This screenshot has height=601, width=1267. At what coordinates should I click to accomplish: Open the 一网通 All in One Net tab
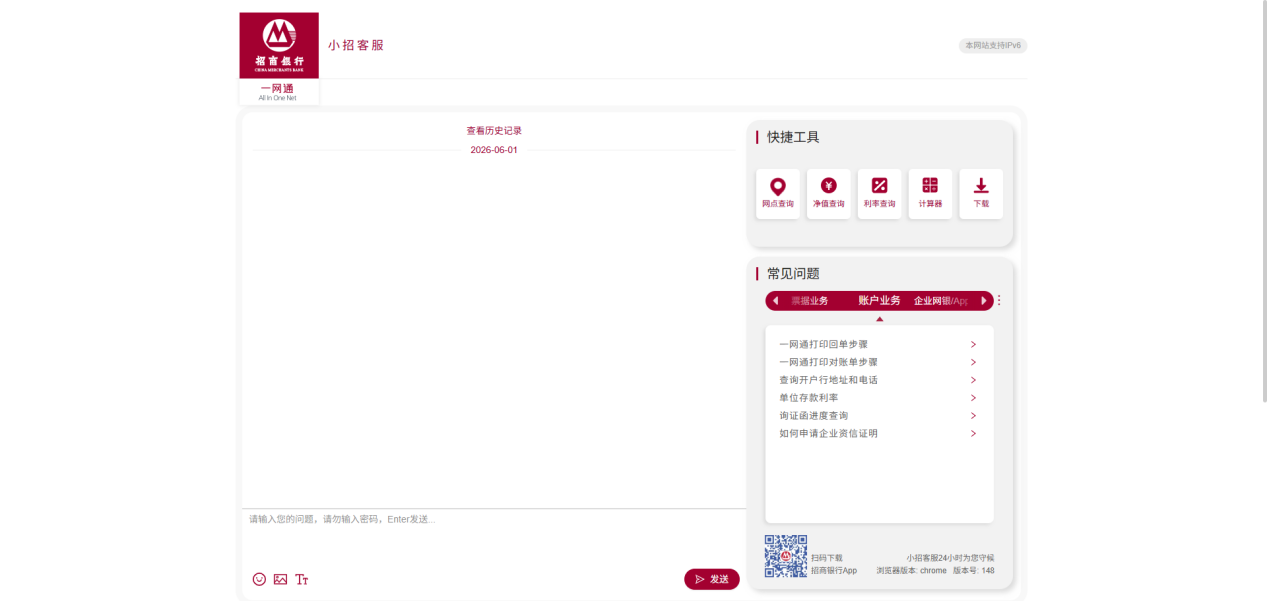coord(278,92)
